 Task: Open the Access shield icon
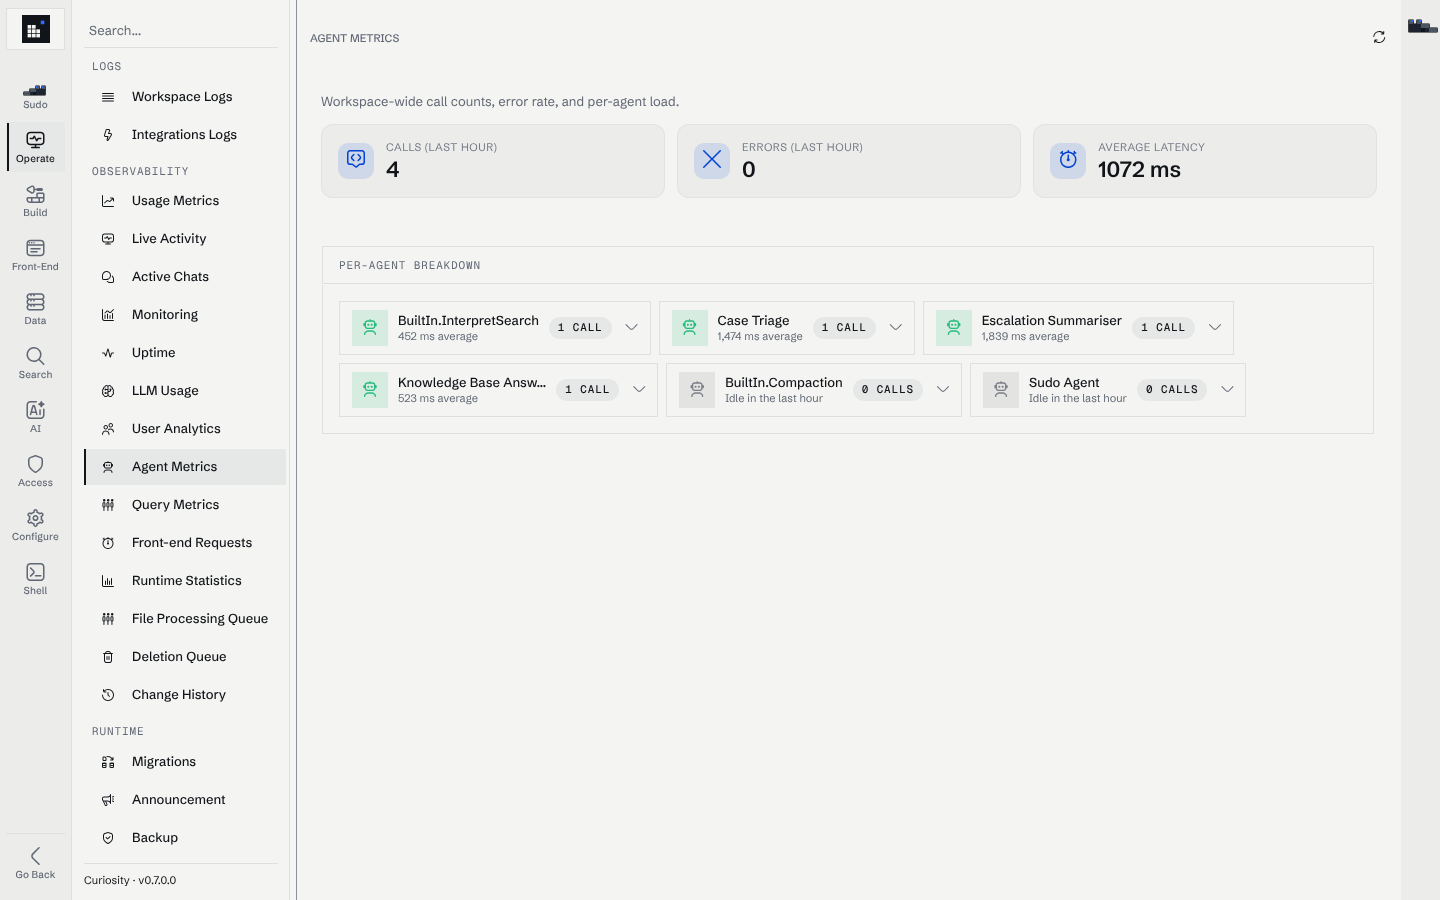coord(35,471)
